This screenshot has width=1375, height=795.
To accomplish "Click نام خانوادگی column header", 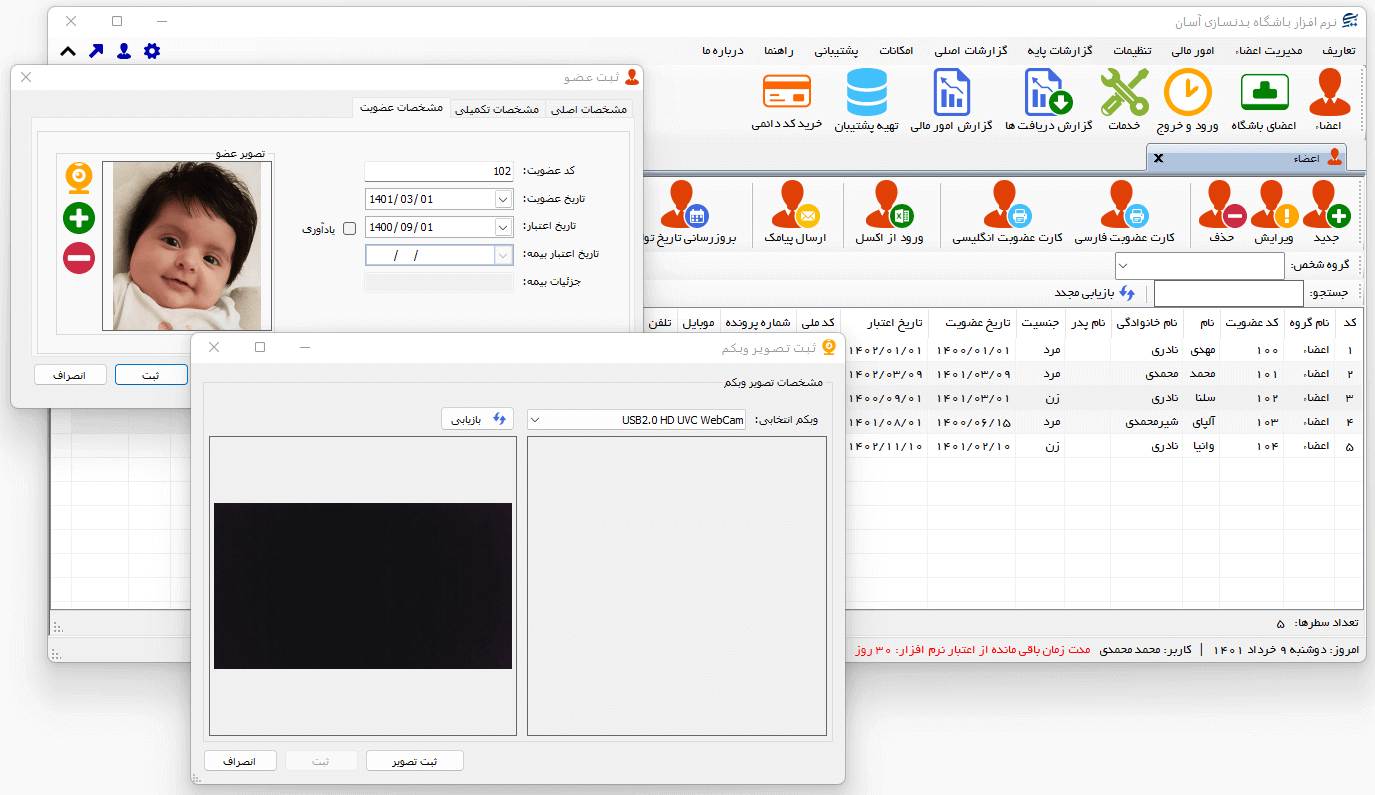I will pos(1147,323).
